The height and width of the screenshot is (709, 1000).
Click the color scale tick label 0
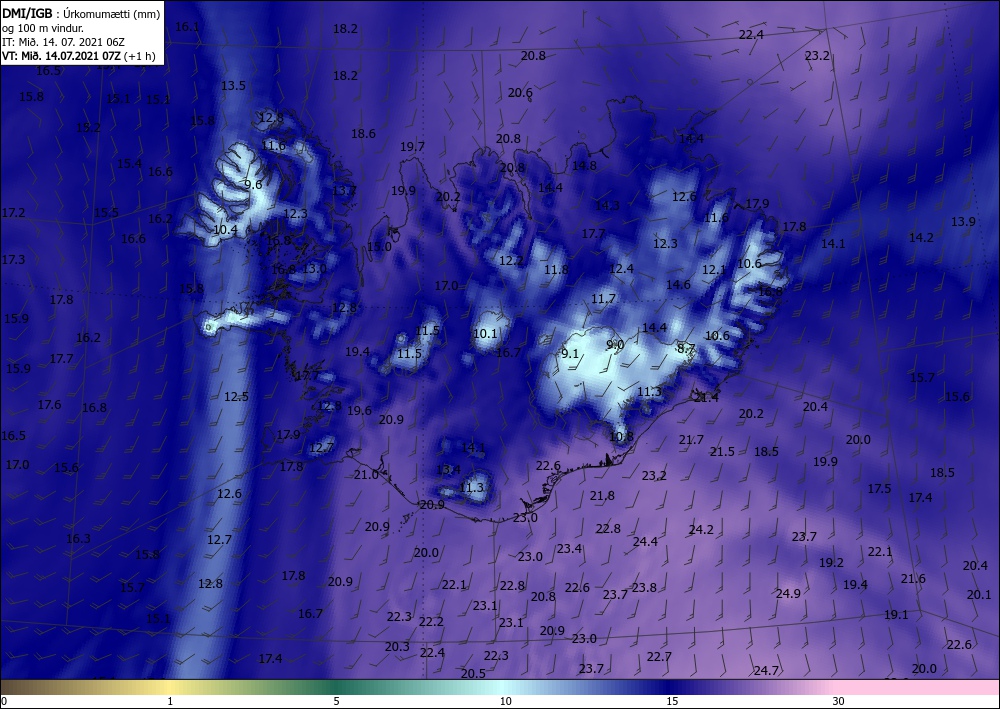tap(4, 702)
